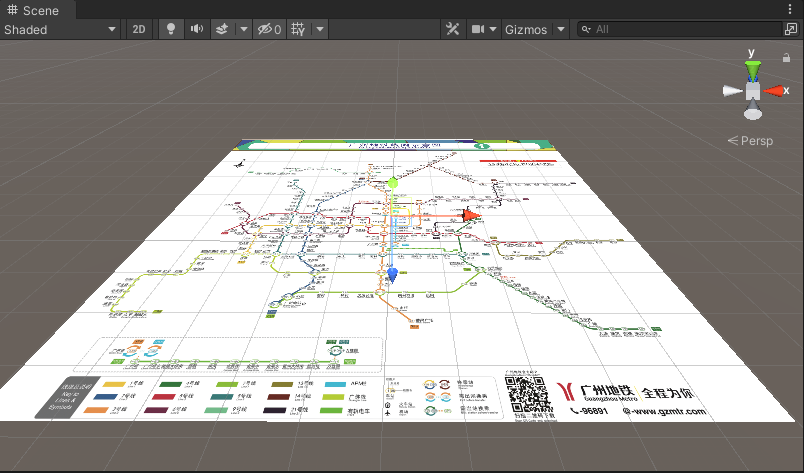Toggle hidden objects visibility icon
The height and width of the screenshot is (473, 804).
click(x=269, y=29)
